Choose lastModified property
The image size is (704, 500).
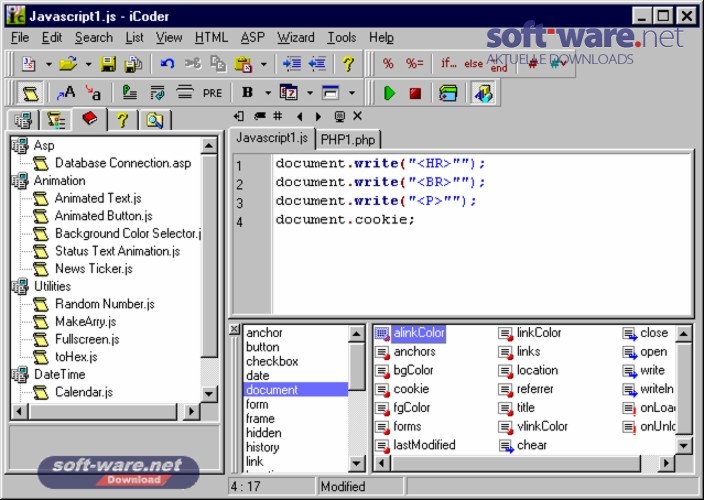click(424, 445)
